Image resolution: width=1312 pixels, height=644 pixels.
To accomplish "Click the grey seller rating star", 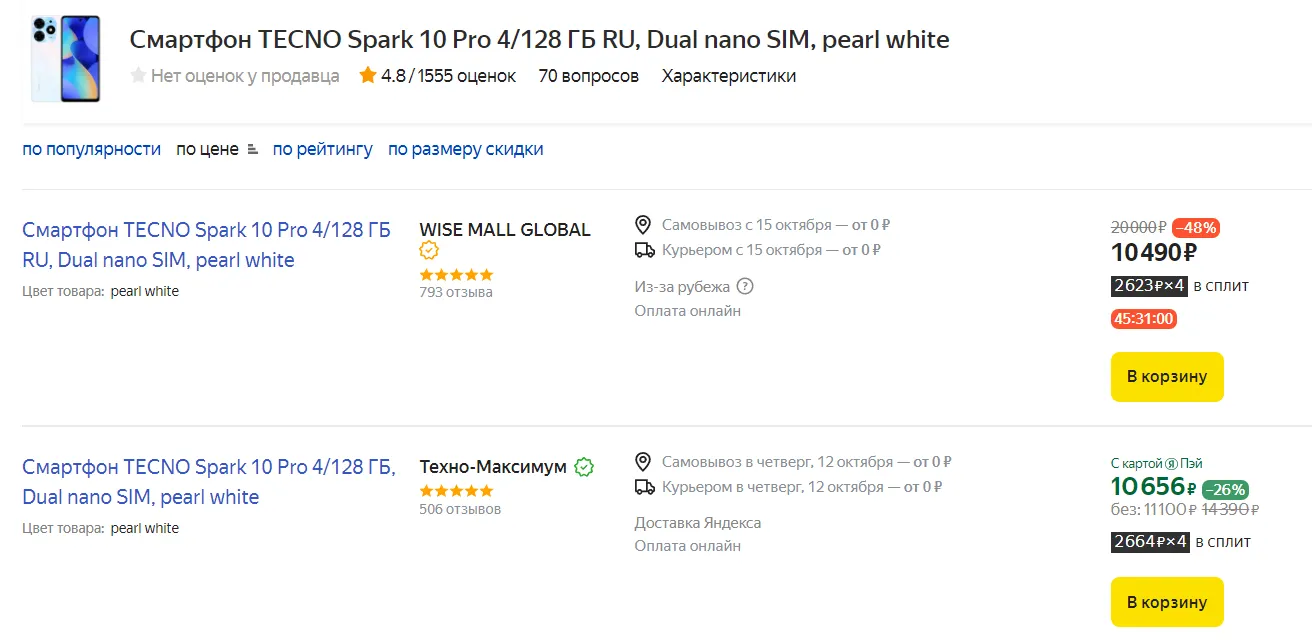I will click(138, 75).
